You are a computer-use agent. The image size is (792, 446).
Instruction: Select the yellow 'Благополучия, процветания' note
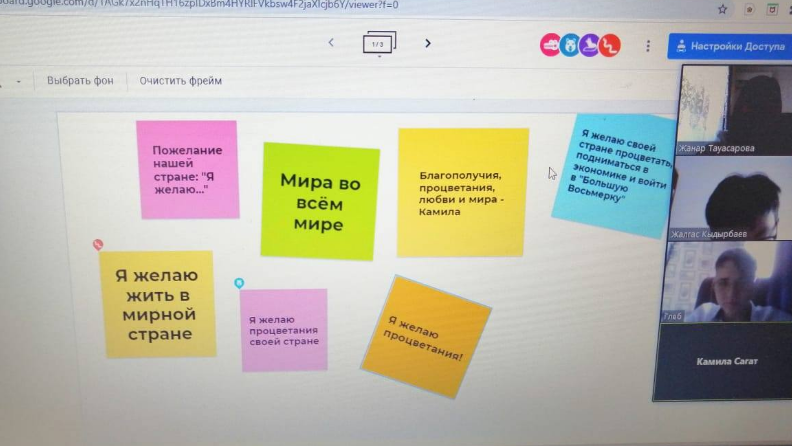coord(462,192)
